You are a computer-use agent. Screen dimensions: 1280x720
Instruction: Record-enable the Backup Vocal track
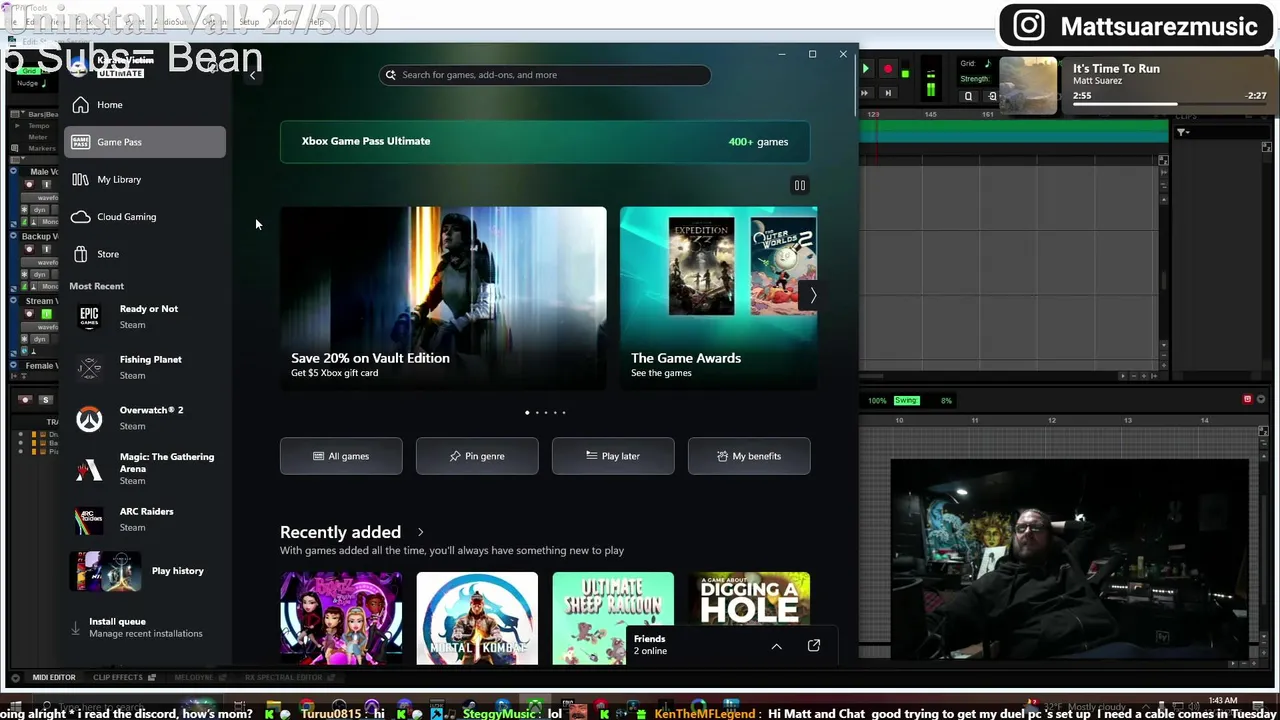click(29, 249)
